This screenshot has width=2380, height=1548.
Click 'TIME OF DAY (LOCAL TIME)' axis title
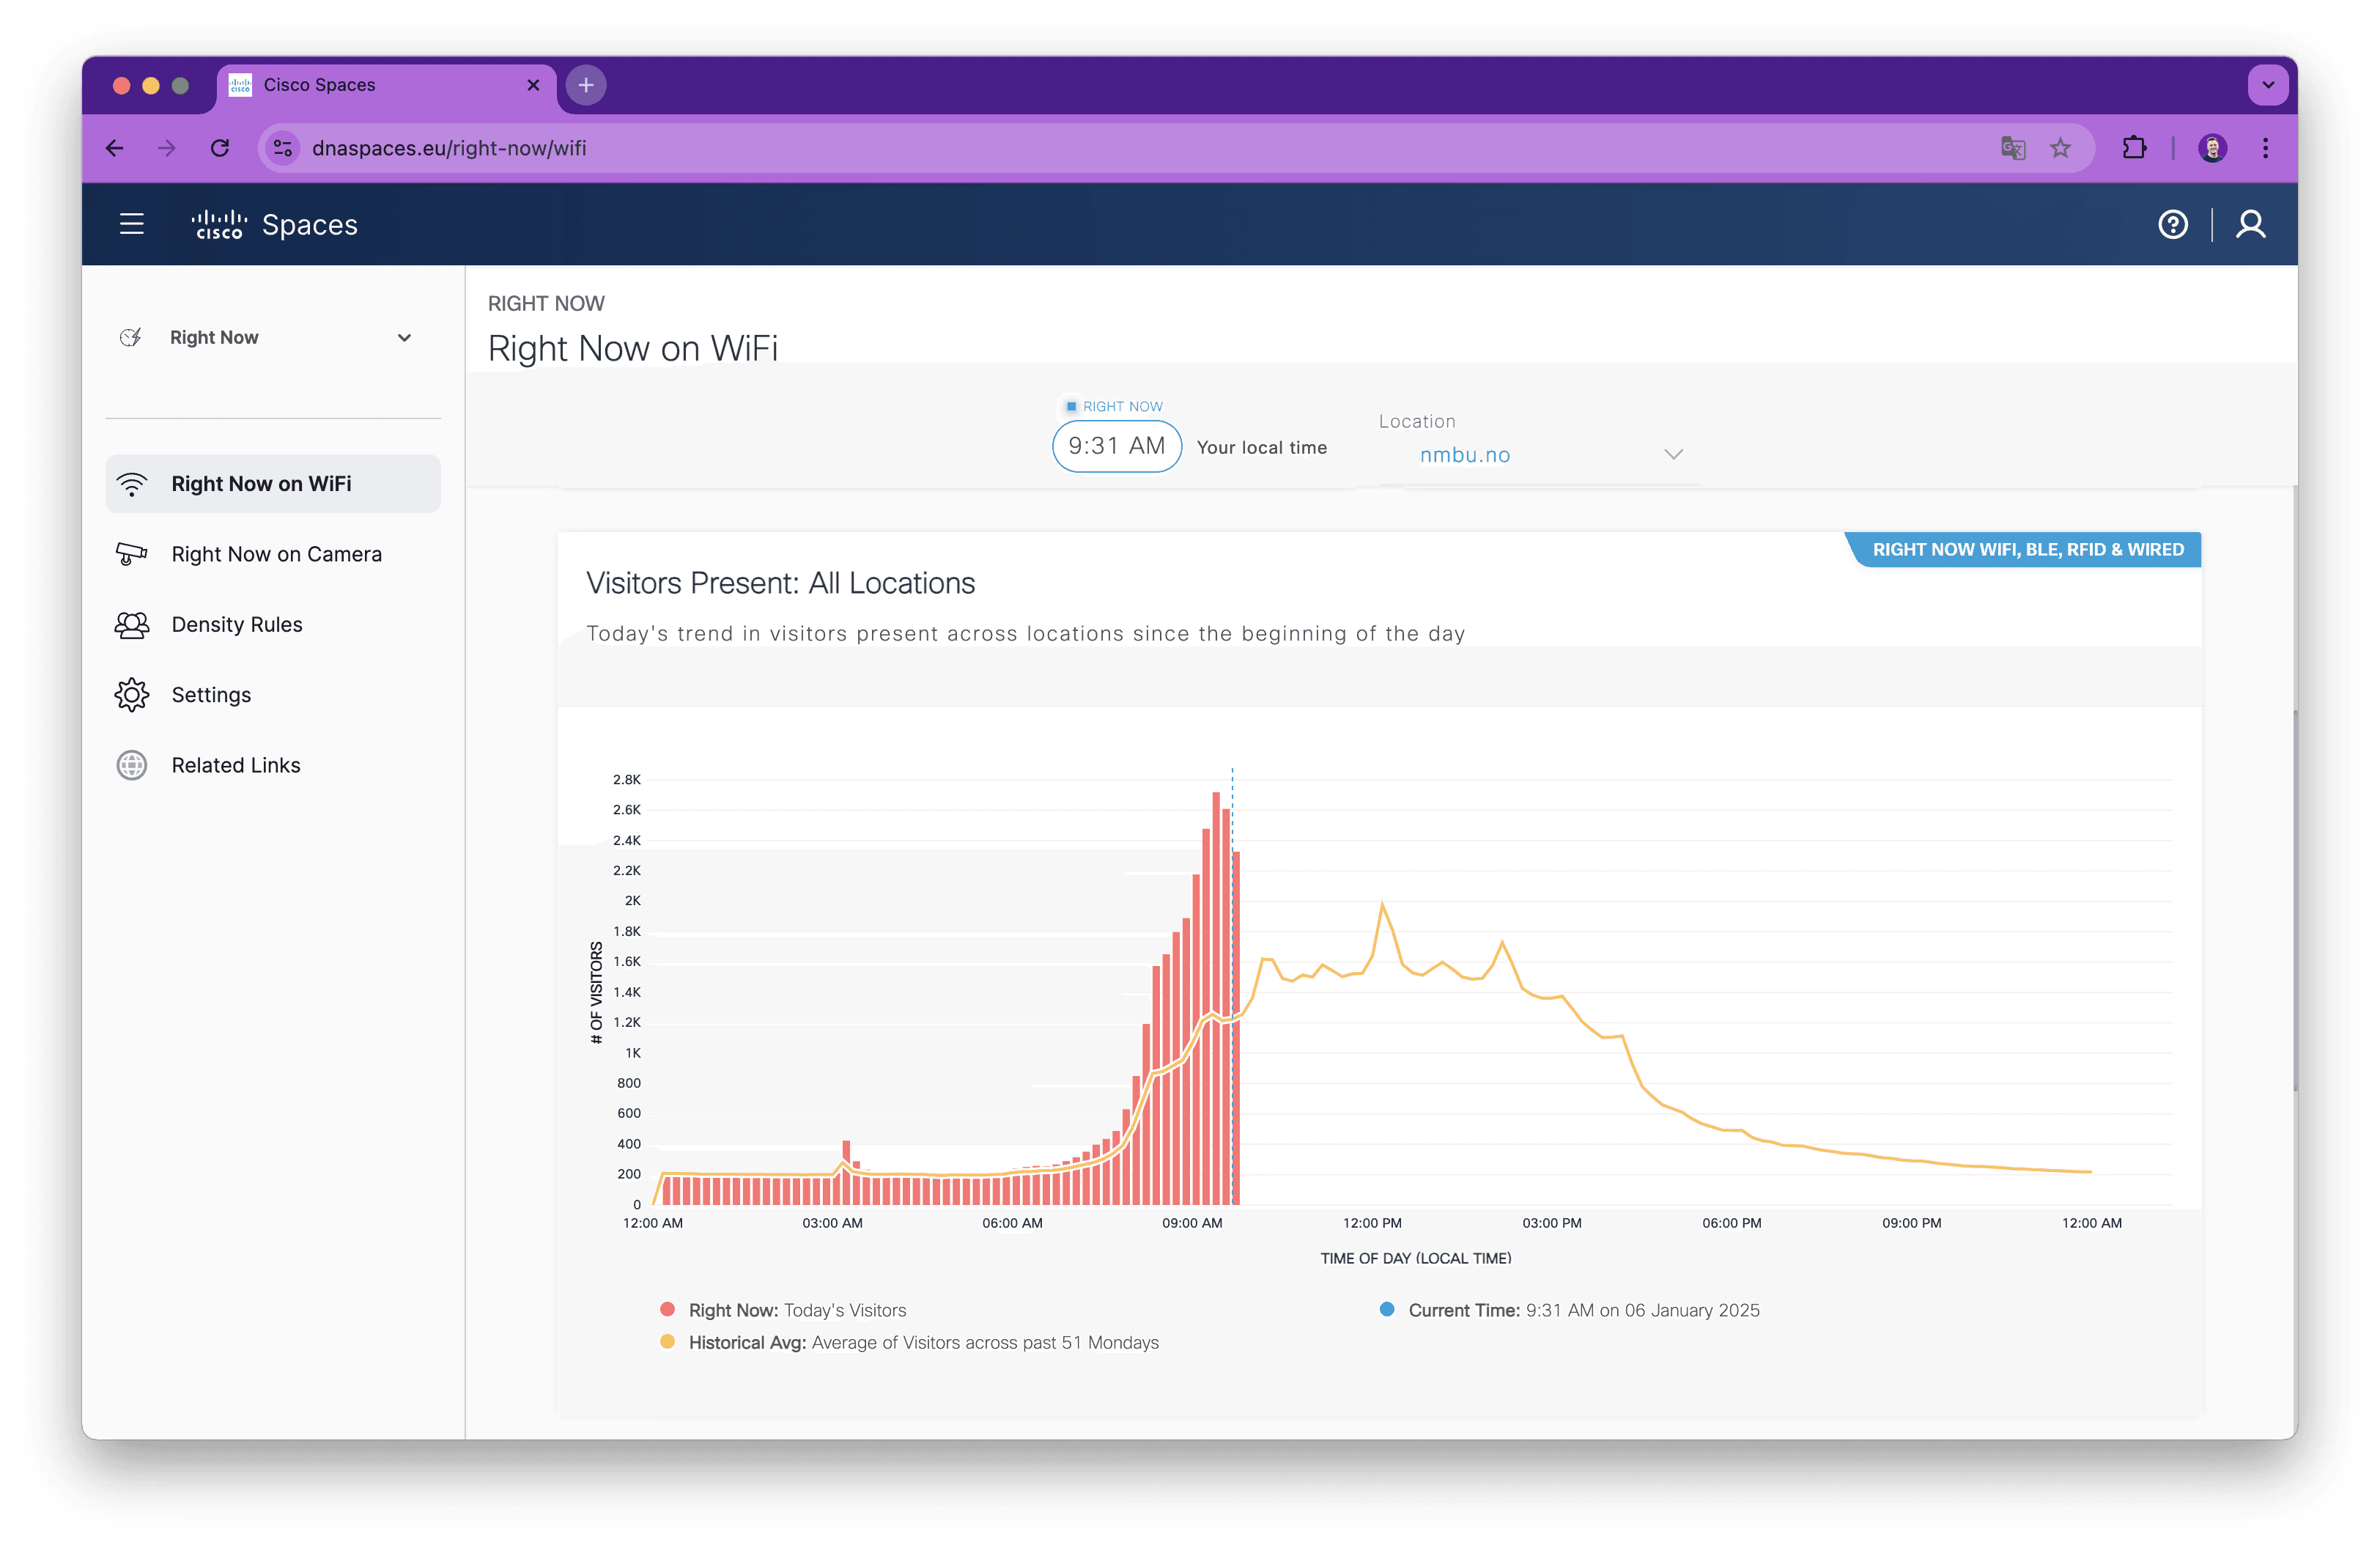tap(1415, 1258)
